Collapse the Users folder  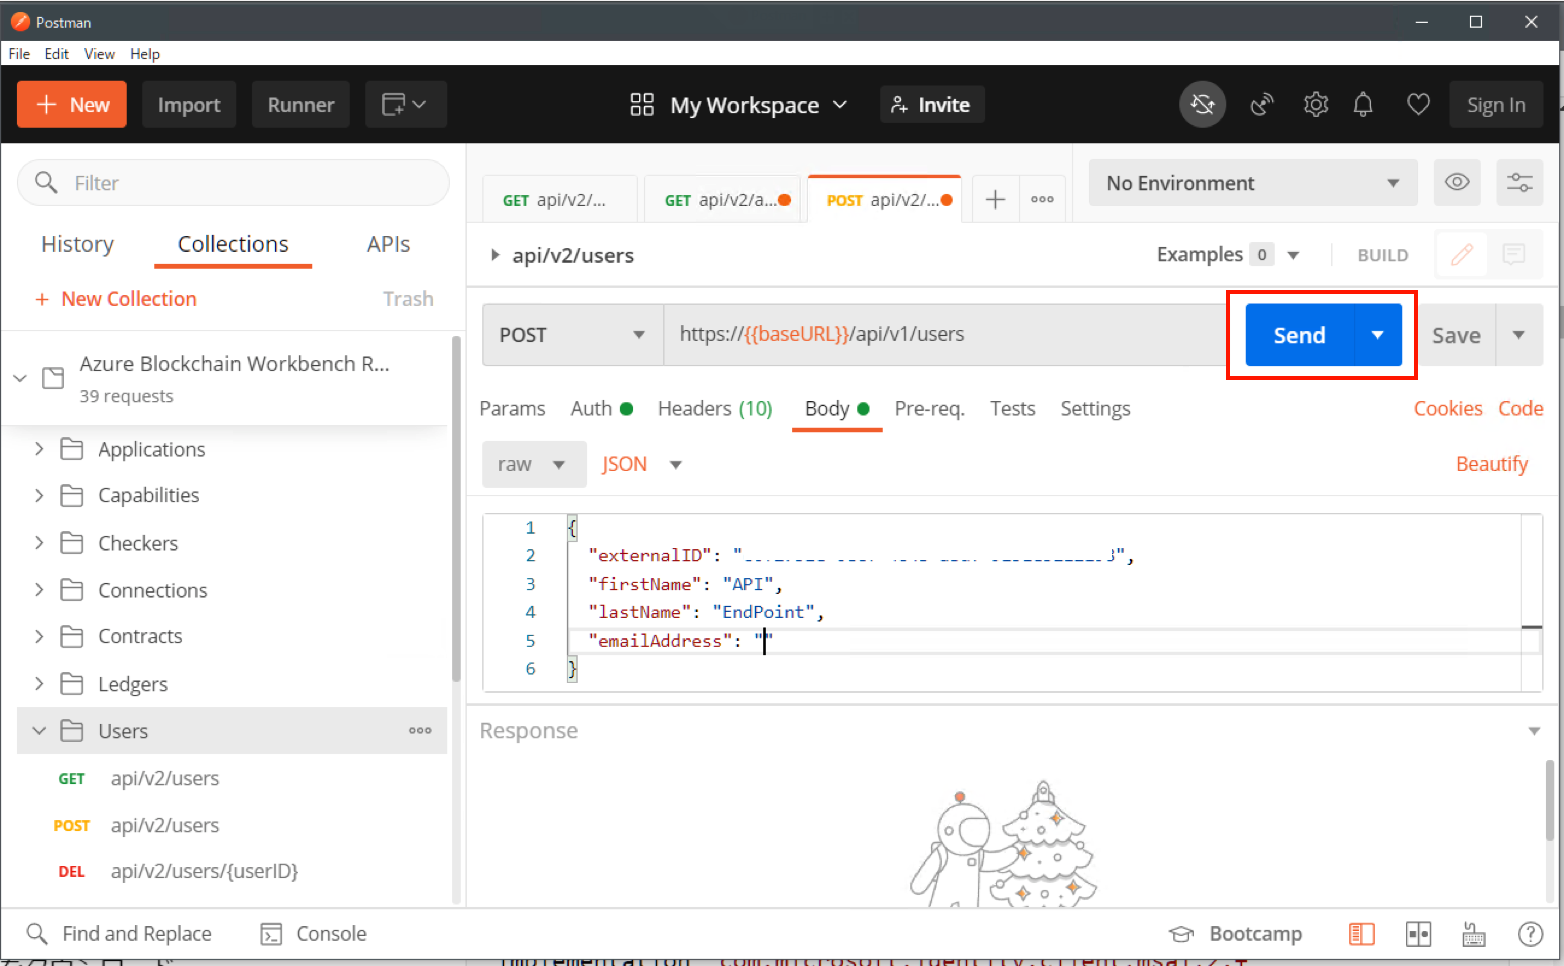(x=39, y=731)
